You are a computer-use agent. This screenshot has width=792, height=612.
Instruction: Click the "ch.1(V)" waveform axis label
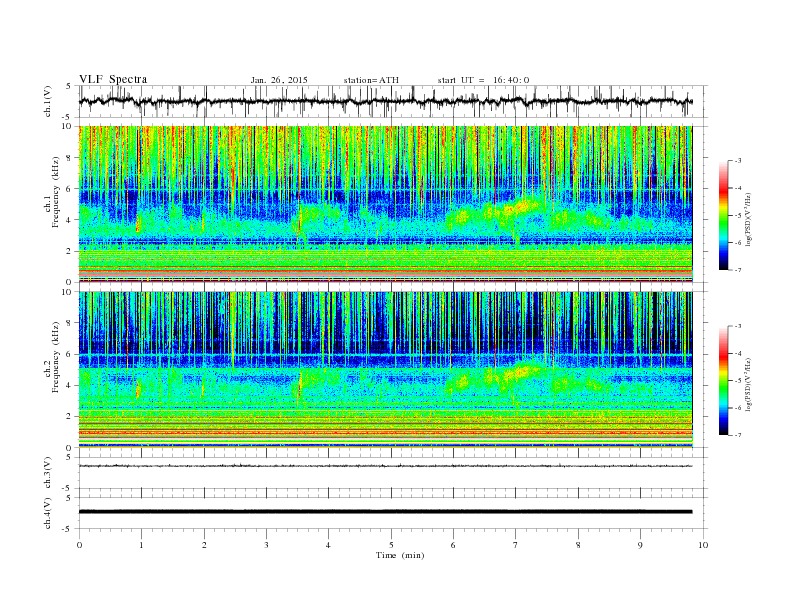(x=47, y=102)
